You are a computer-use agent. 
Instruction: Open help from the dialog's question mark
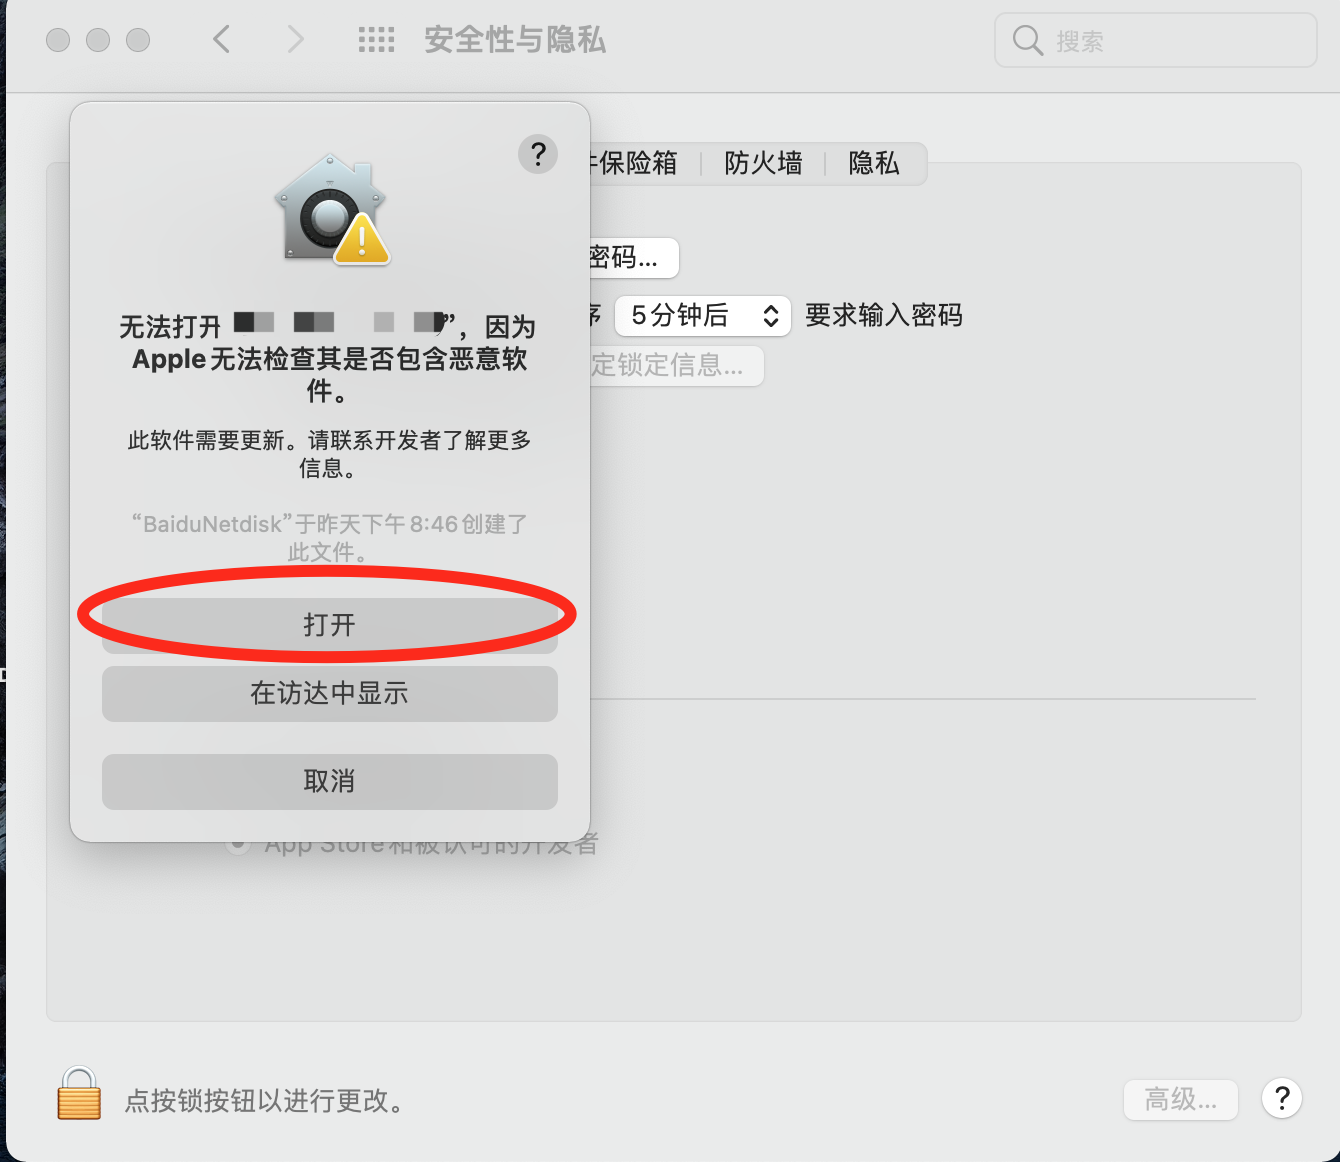(x=537, y=154)
